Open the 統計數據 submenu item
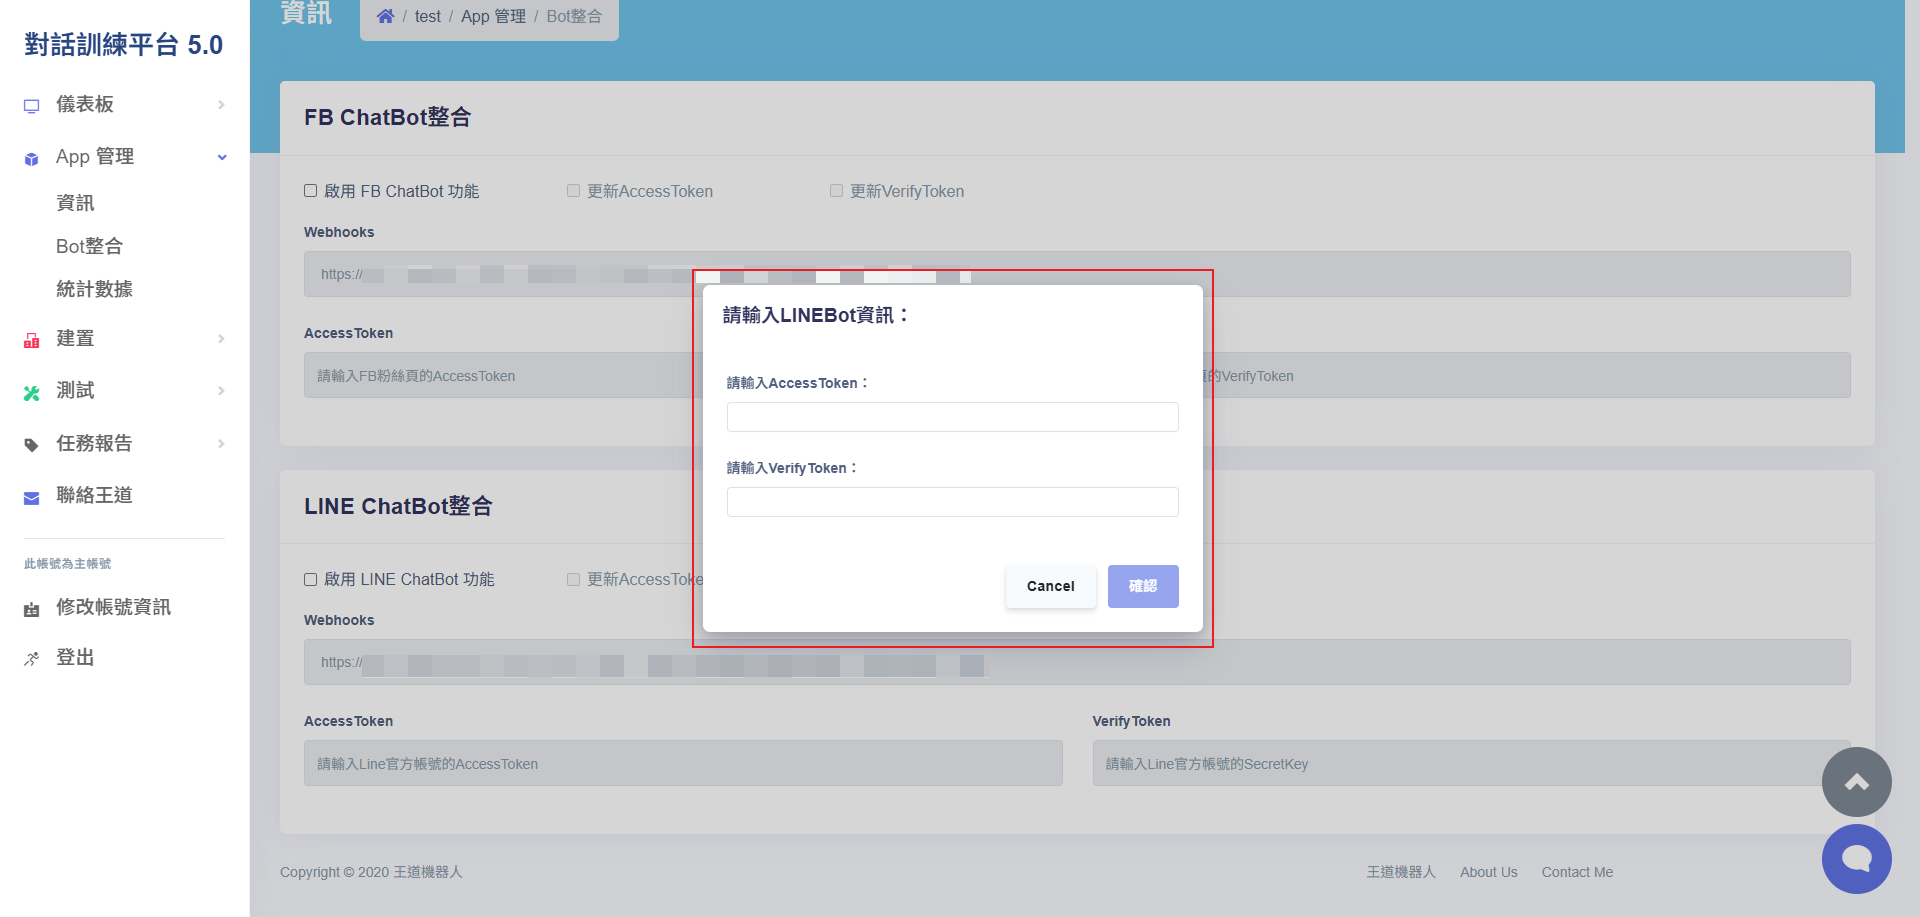 tap(94, 289)
